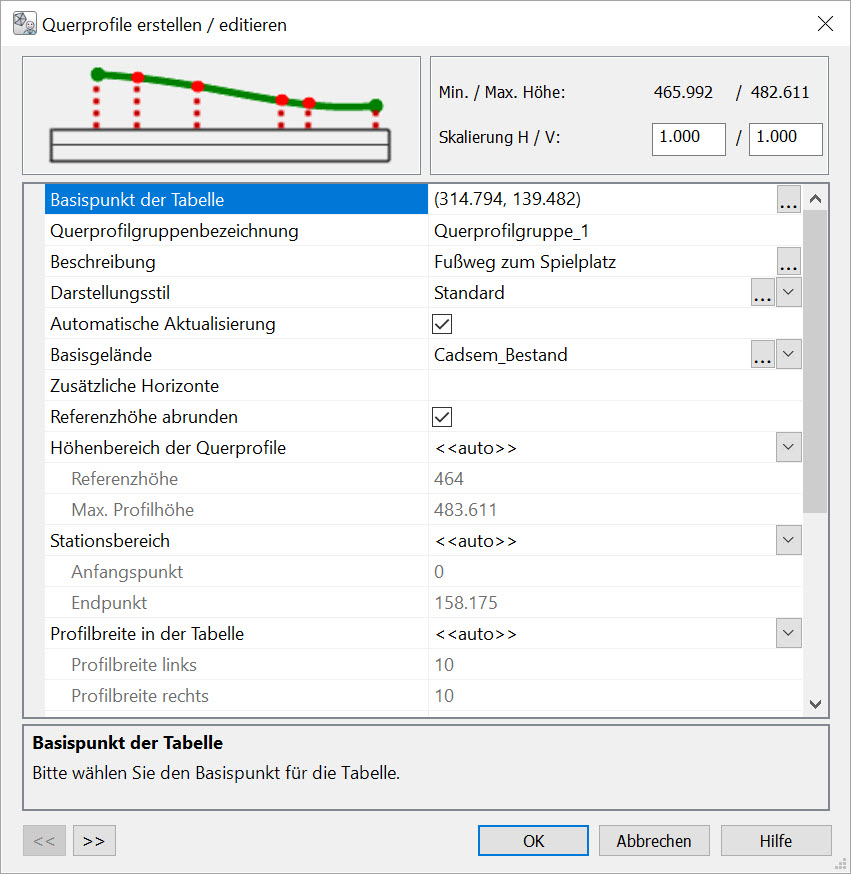Disable Referenzhöhe abrunden checkbox
This screenshot has width=851, height=874.
441,418
